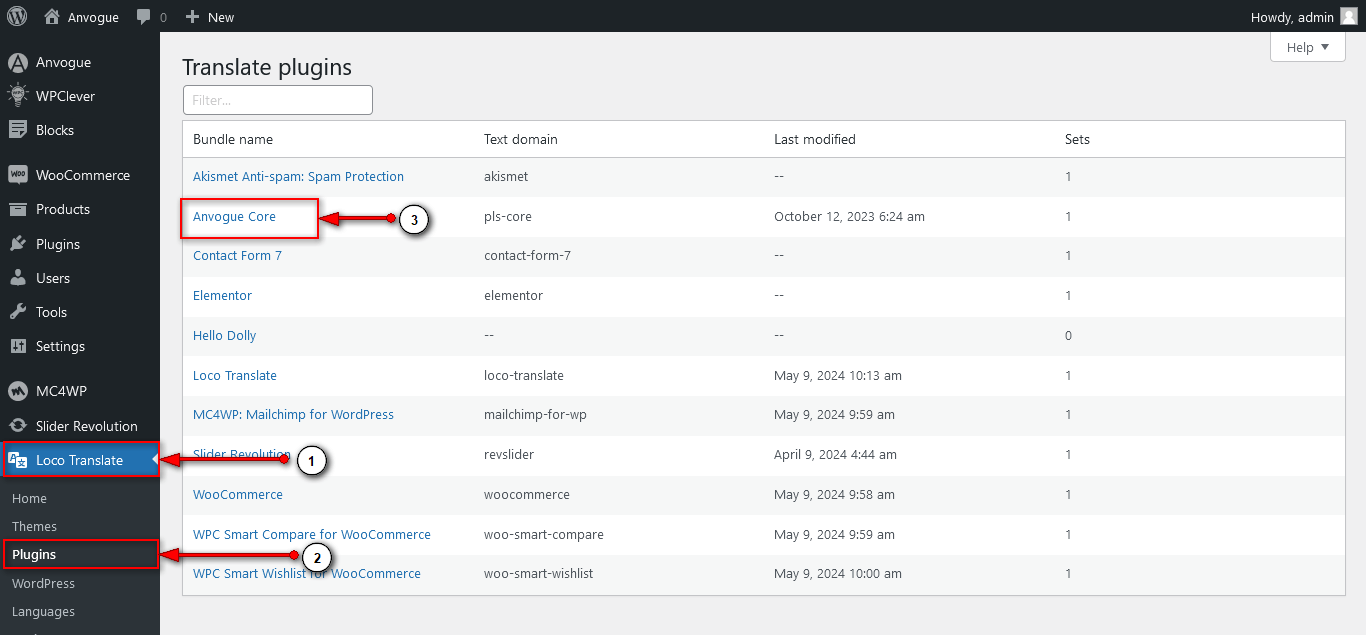This screenshot has width=1366, height=635.
Task: Click the MC4WP sidebar icon
Action: point(18,391)
